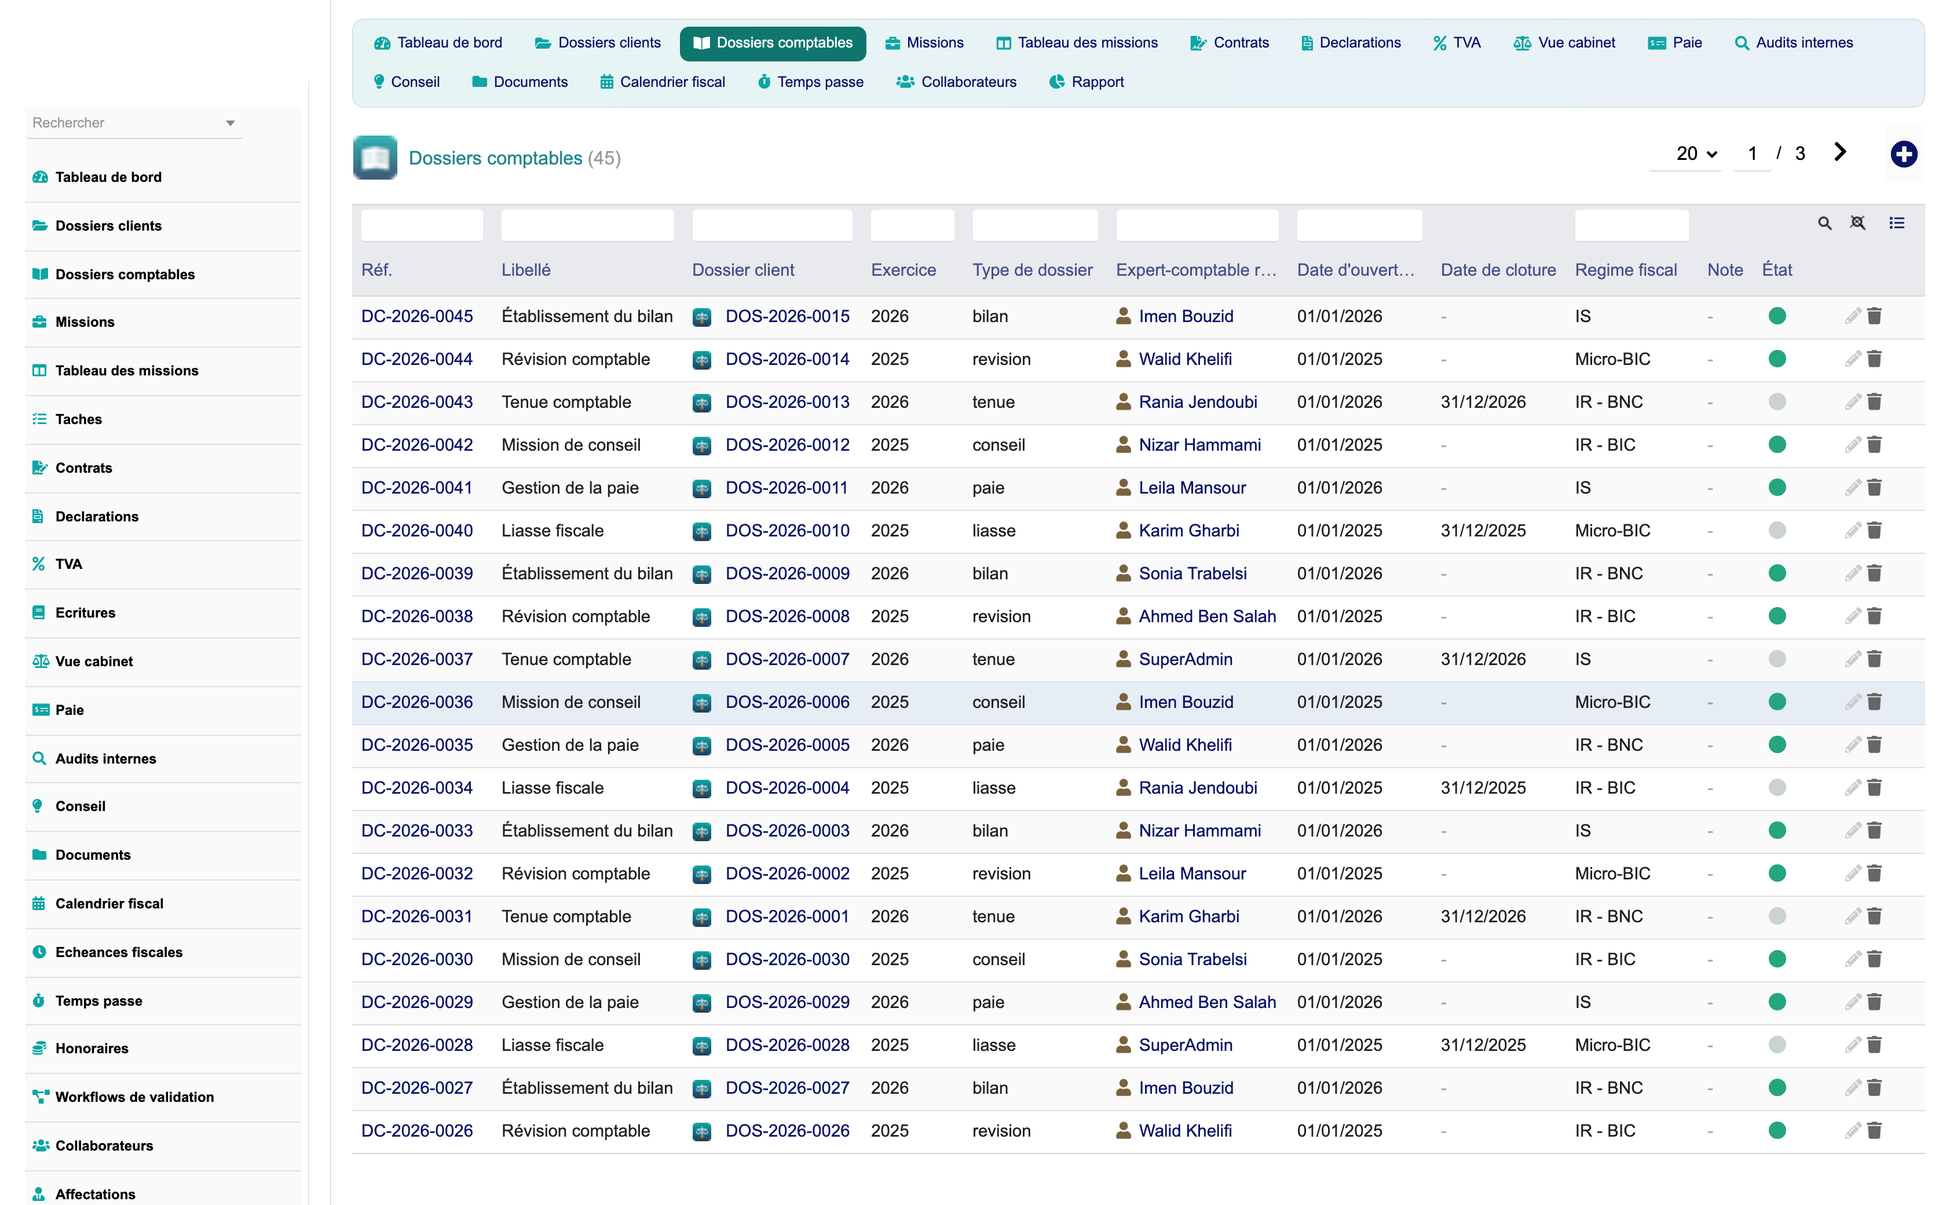Click the Dossiers comptables book header icon
This screenshot has width=1946, height=1205.
tap(375, 158)
